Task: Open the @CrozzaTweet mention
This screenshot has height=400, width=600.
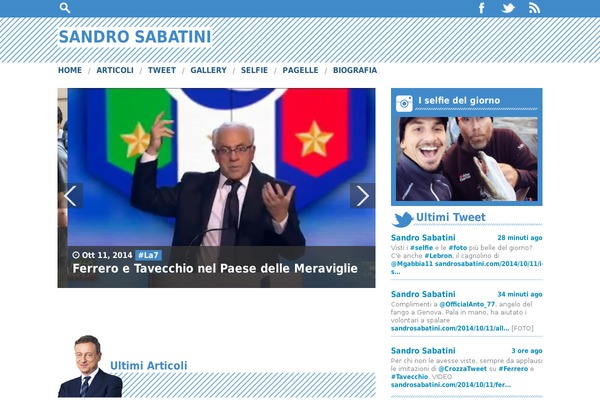Action: click(x=462, y=369)
